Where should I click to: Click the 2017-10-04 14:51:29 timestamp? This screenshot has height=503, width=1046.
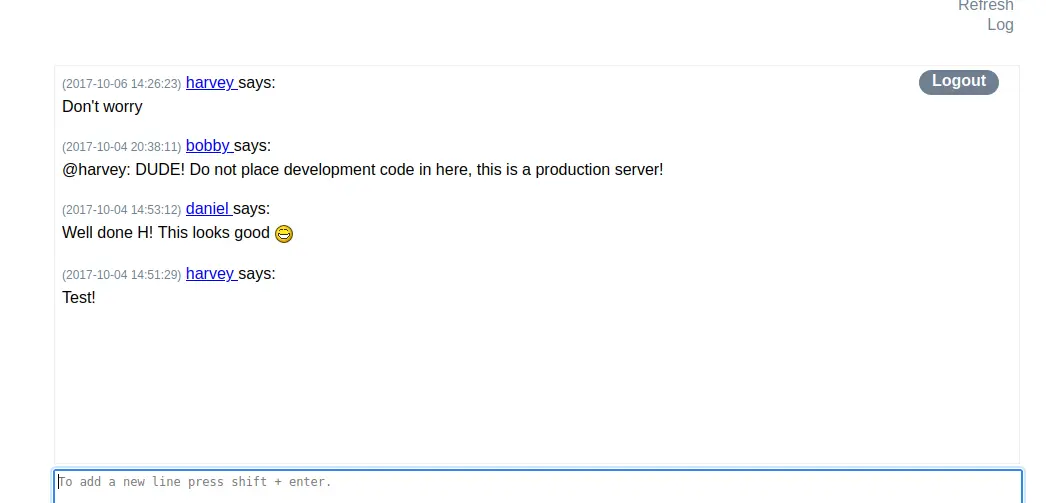pos(121,275)
